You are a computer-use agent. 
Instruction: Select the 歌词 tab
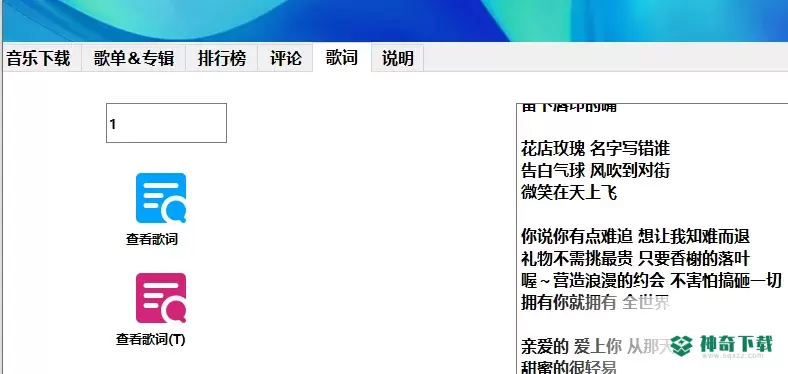click(x=342, y=57)
